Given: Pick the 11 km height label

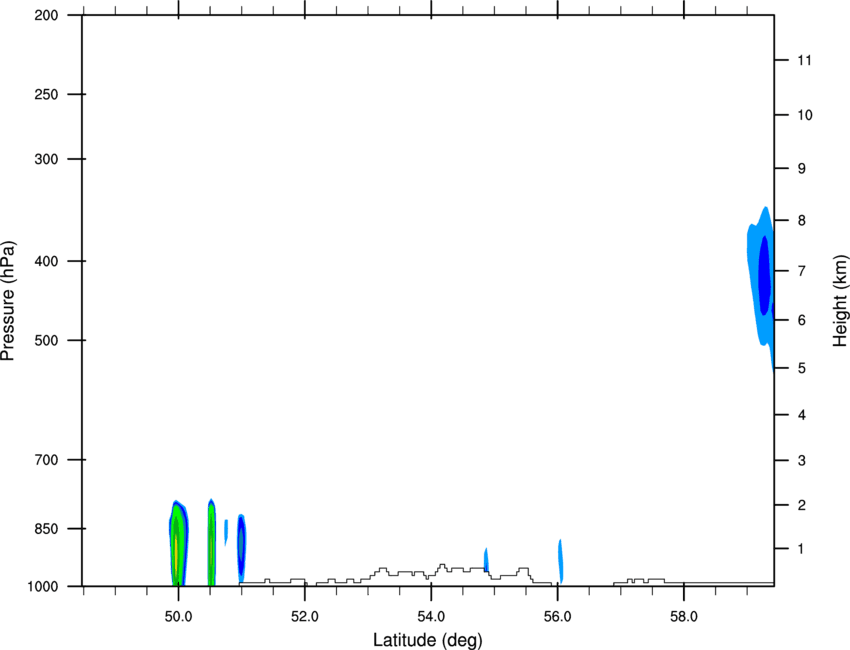Looking at the screenshot, I should [804, 60].
